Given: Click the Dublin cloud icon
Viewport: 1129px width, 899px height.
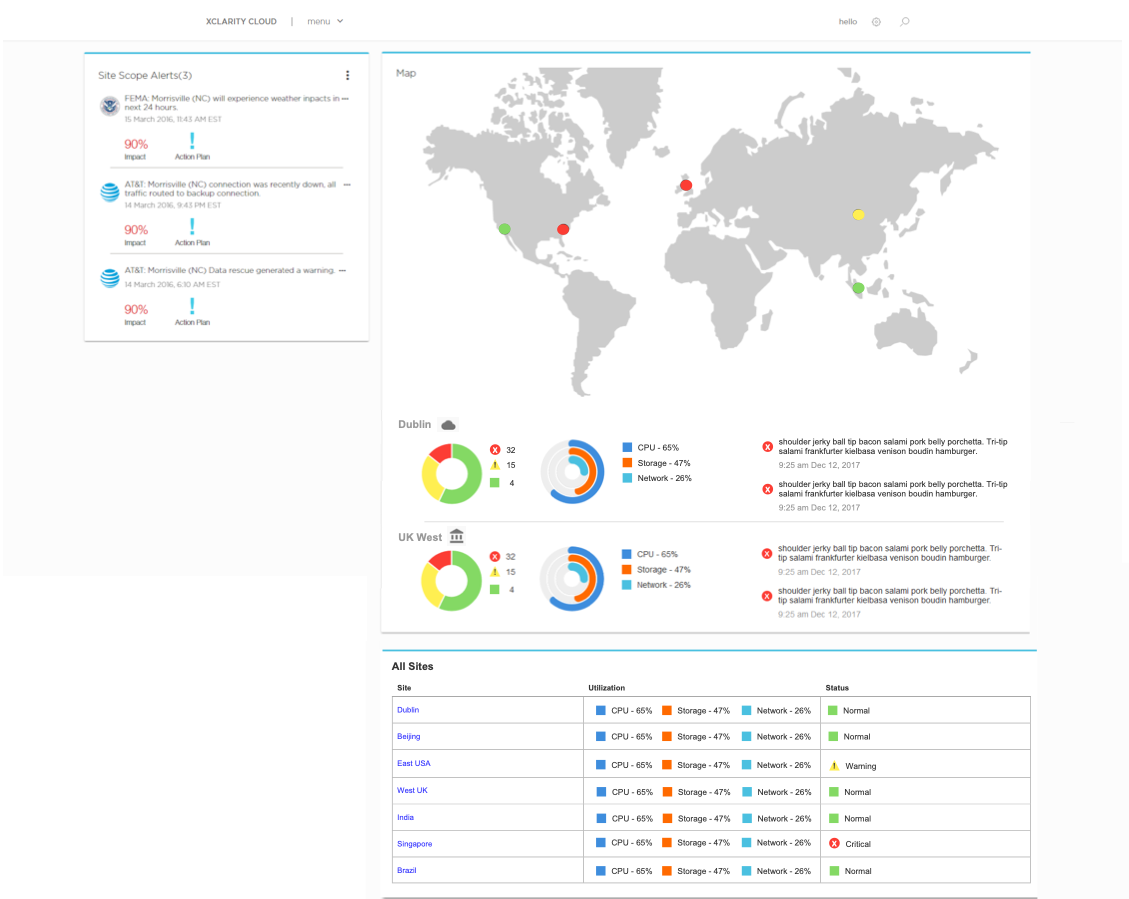Looking at the screenshot, I should (x=449, y=425).
